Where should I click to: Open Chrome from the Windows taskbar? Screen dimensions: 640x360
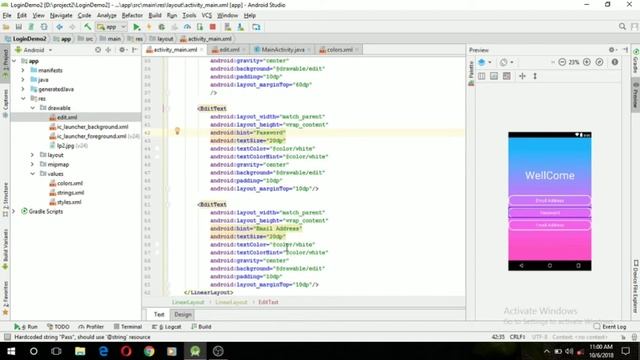149,351
